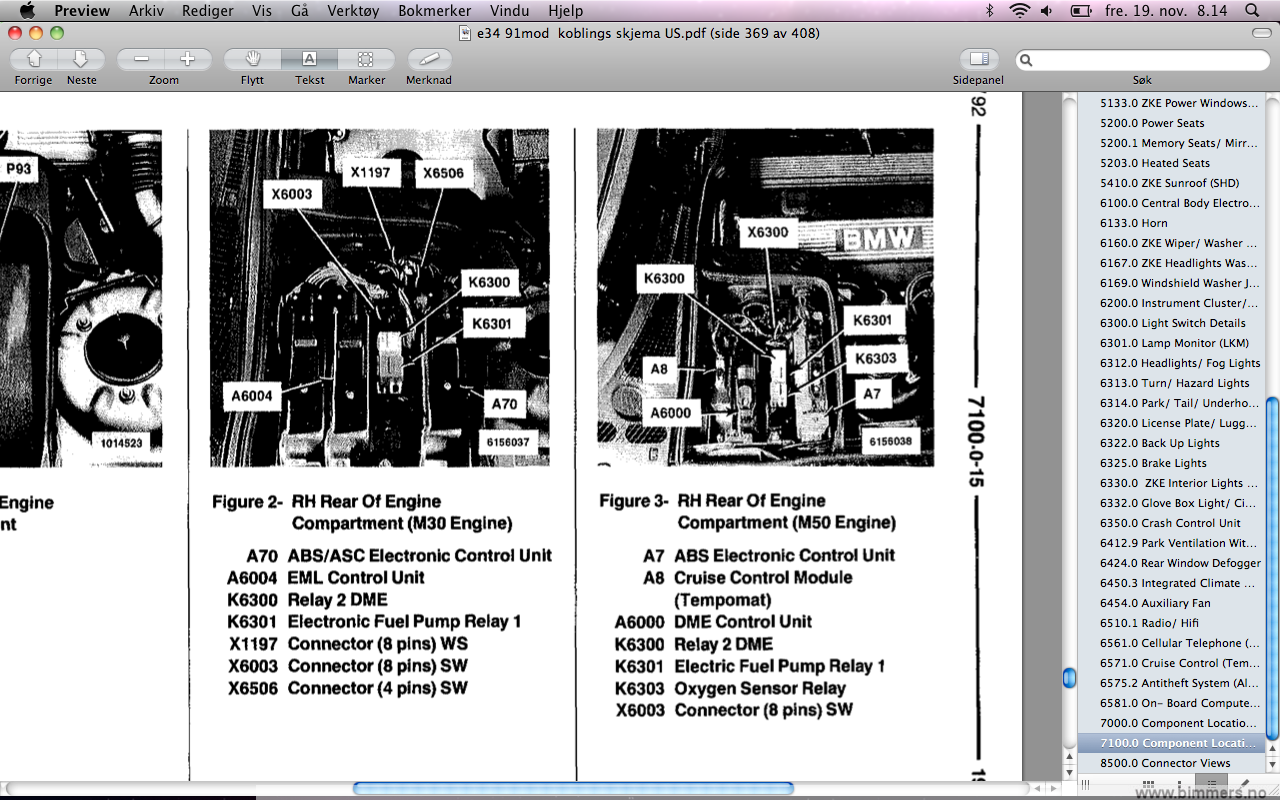Zoom out with the minus button

141,60
